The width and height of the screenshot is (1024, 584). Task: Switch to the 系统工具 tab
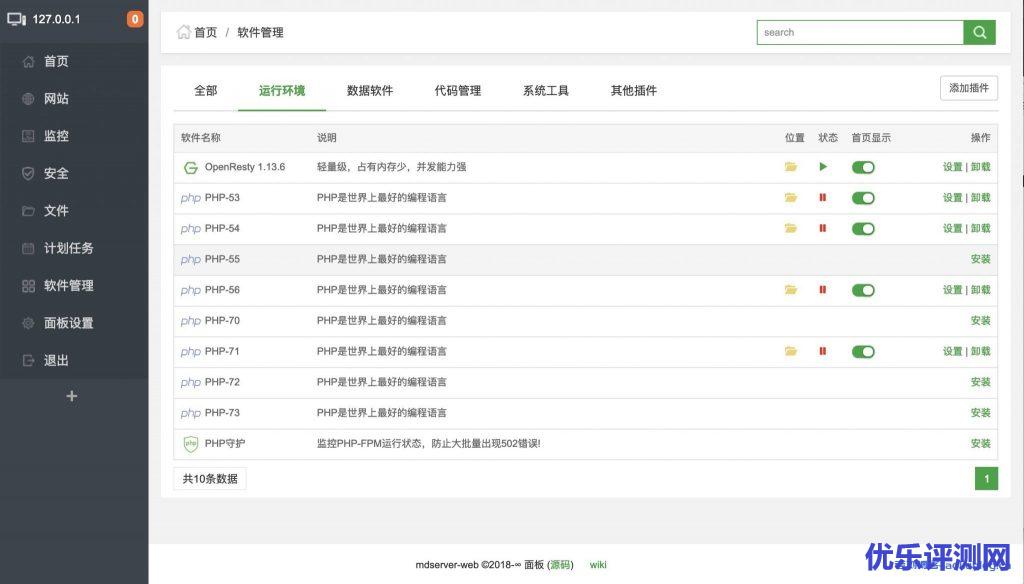tap(546, 90)
